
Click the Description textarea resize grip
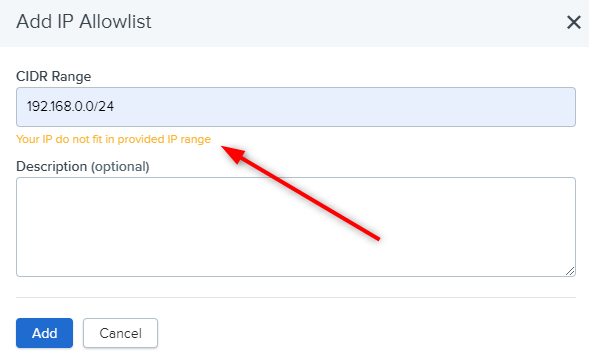[x=570, y=271]
